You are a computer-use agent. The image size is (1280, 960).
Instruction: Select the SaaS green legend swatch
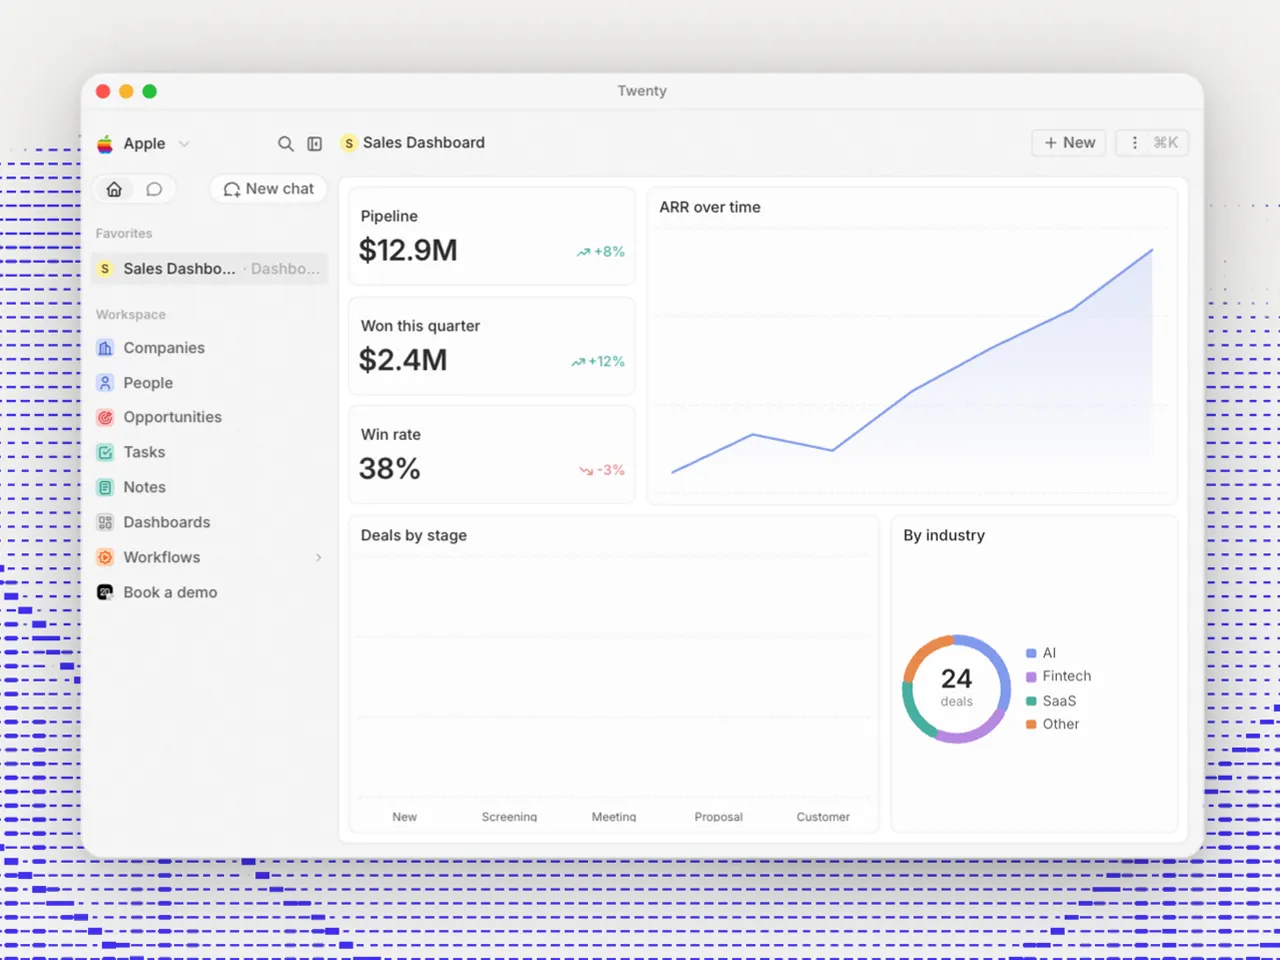[1031, 701]
